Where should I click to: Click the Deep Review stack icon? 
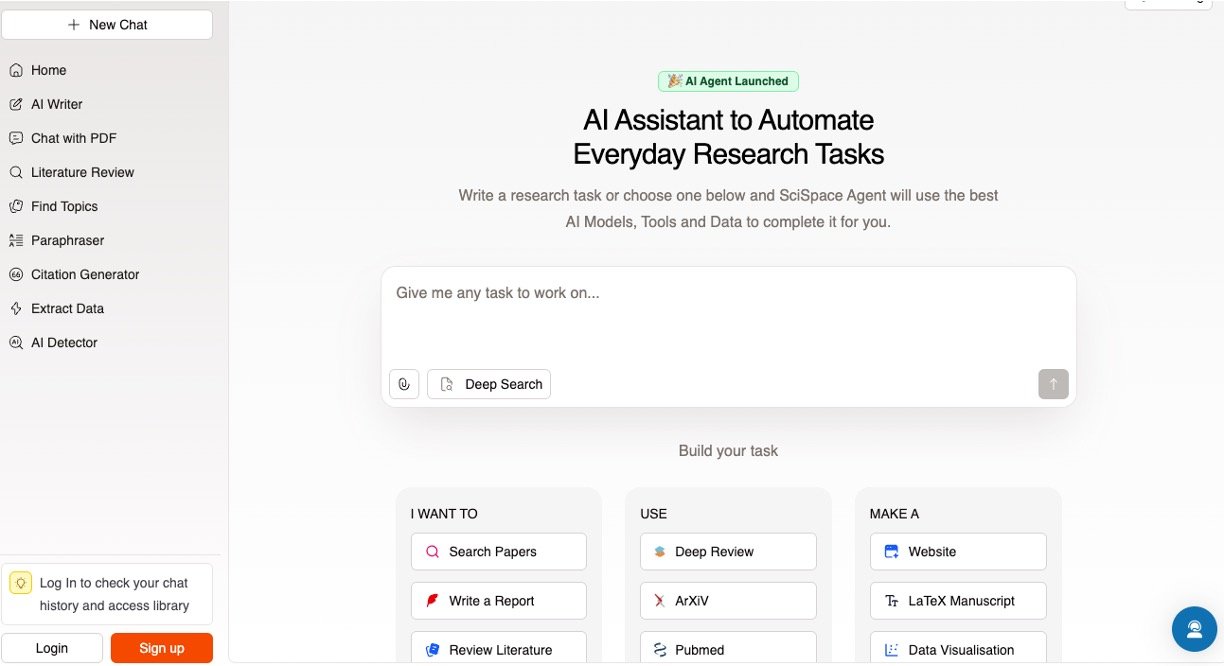tap(660, 551)
